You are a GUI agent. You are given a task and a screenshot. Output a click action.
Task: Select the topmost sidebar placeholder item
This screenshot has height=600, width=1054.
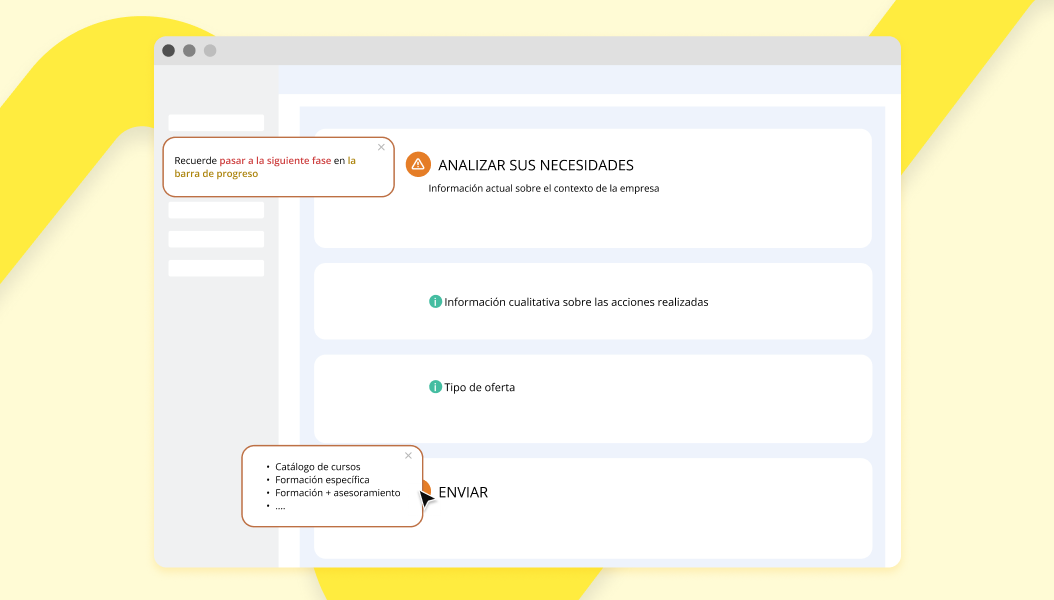coord(216,122)
